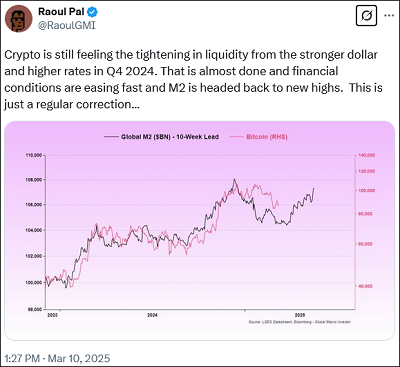Viewport: 400px width, 367px height.
Task: Click the tweet timestamp Mar 10, 2025
Action: [57, 358]
